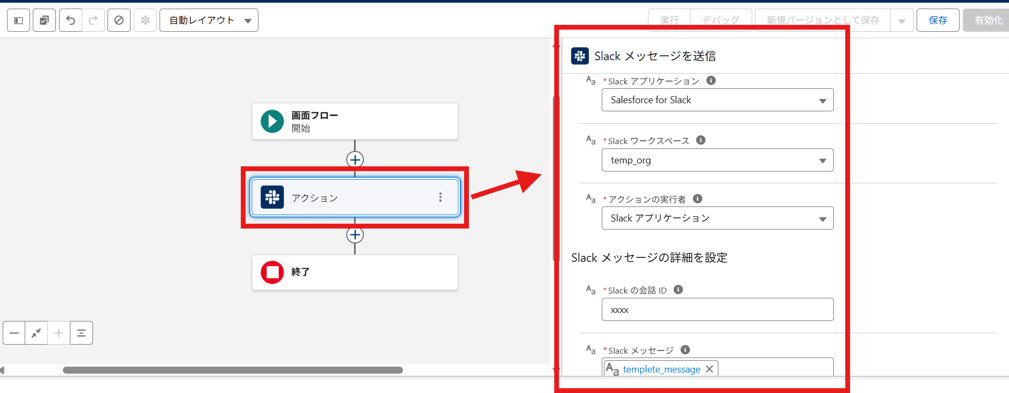1009x393 pixels.
Task: Add element with plus below 画面フロー
Action: [x=355, y=159]
